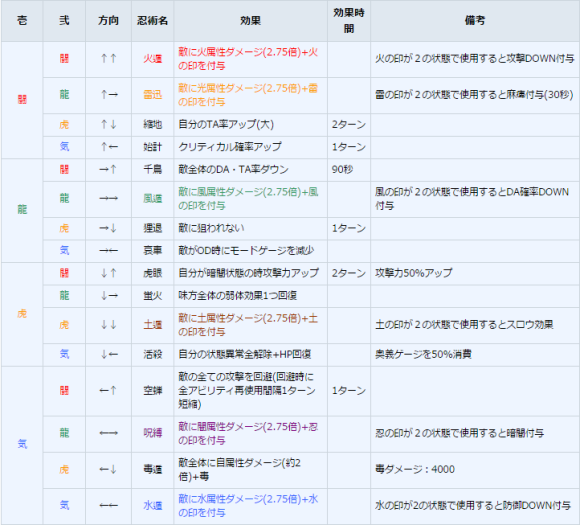This screenshot has height=525, width=580.
Task: Click the ninjutsu name '土遁'
Action: 152,325
